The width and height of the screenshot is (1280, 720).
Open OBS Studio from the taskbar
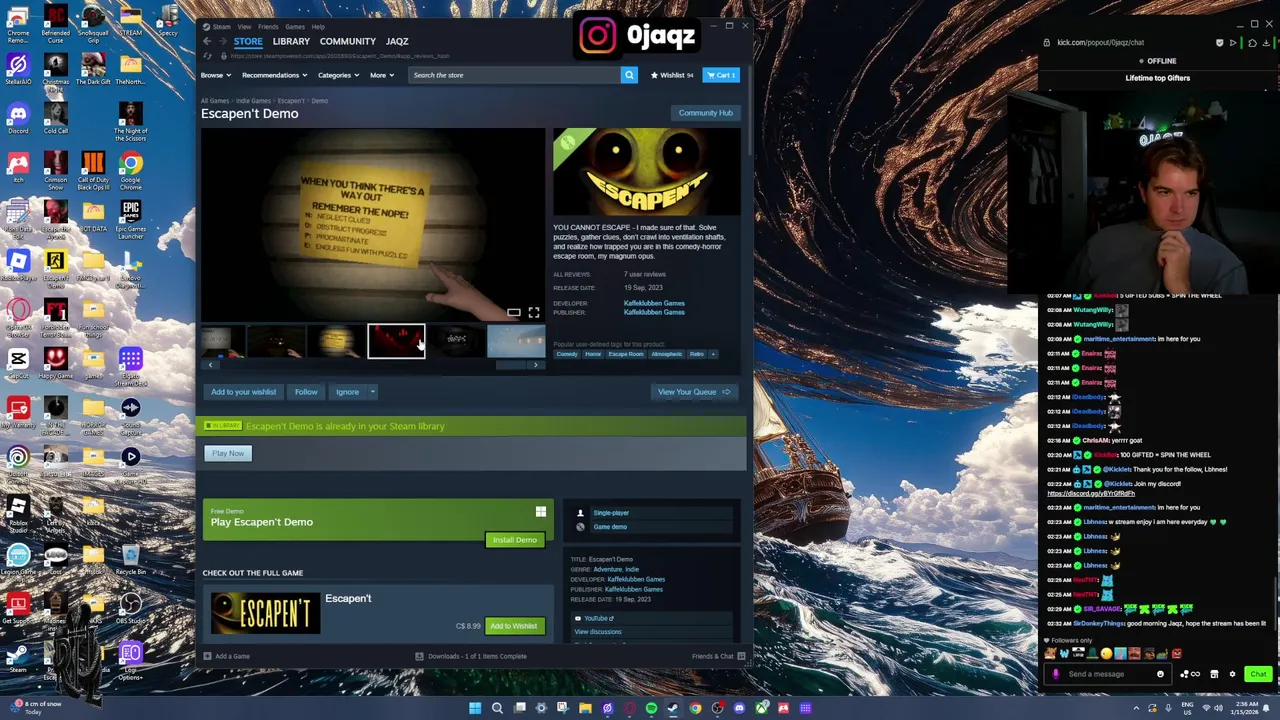click(717, 708)
